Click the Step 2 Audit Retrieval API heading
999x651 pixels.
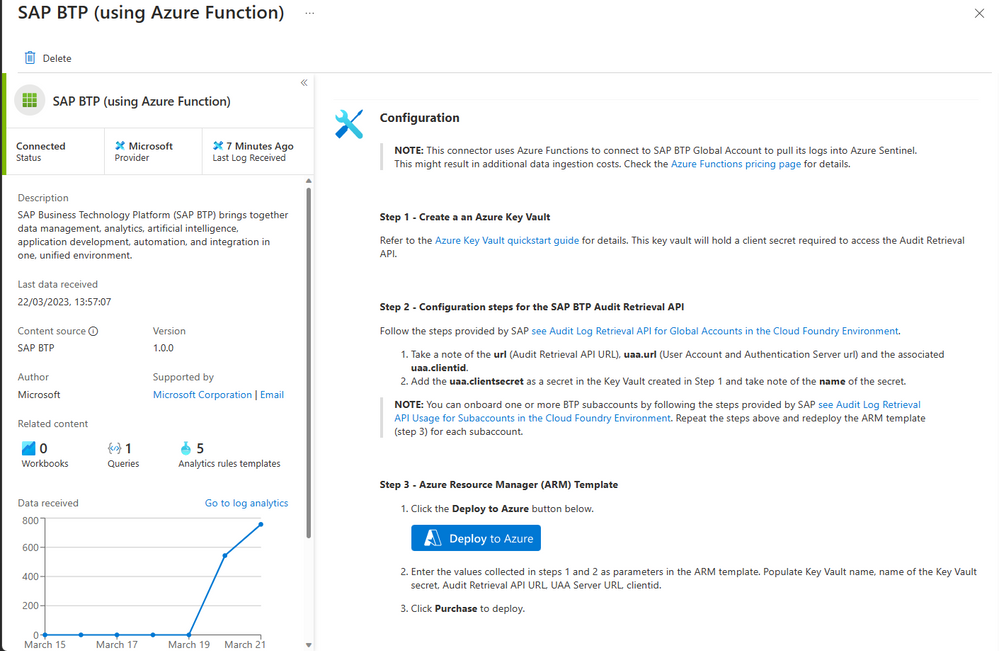point(532,306)
